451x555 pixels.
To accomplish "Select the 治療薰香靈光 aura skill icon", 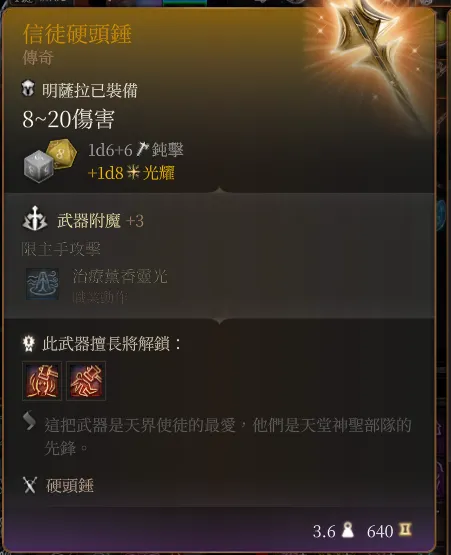I will coord(42,284).
